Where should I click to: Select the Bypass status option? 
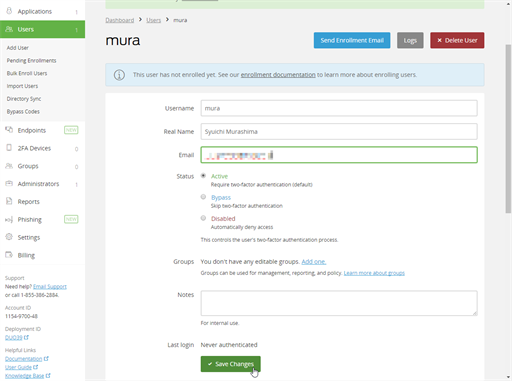coord(203,197)
